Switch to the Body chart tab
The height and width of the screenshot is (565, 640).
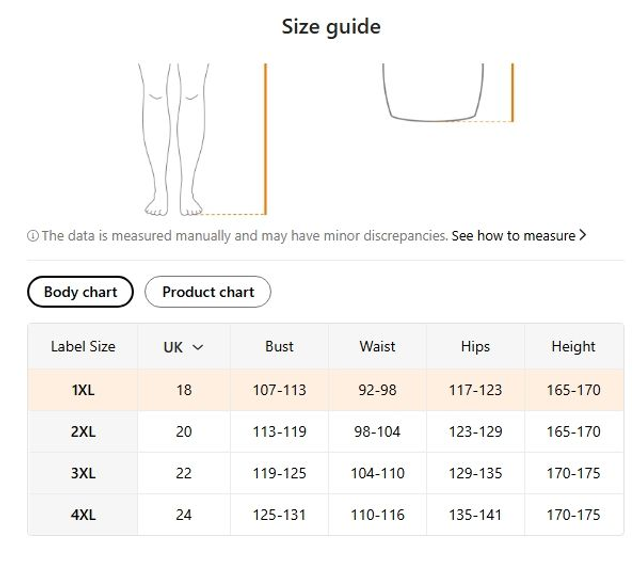coord(80,292)
